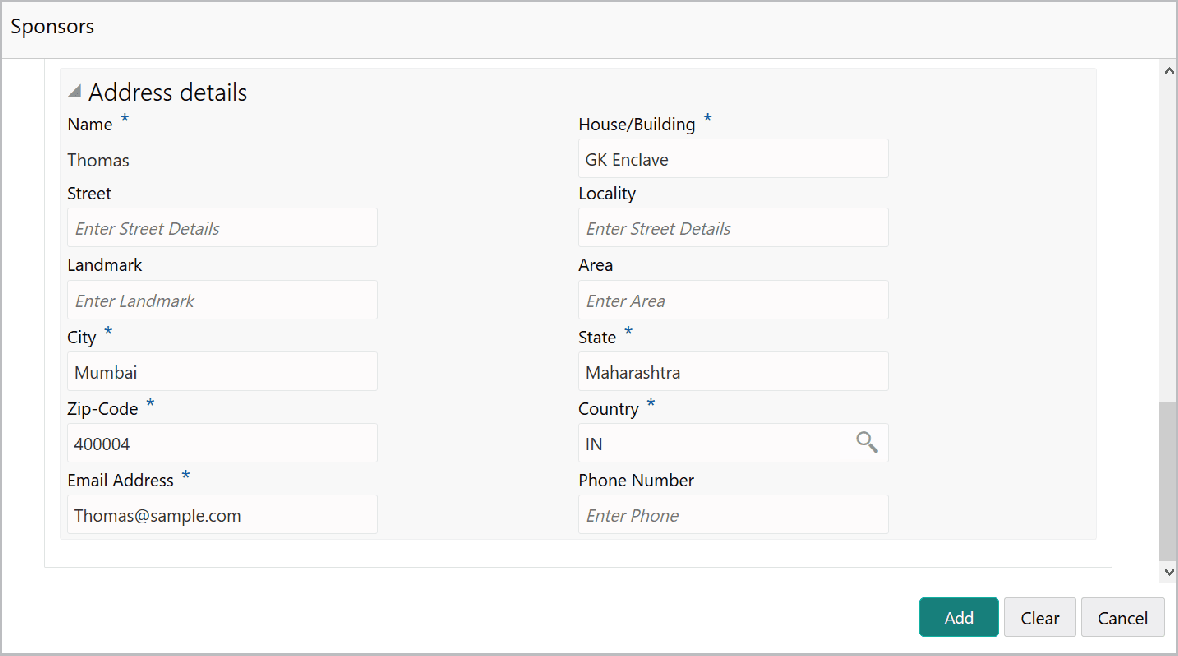Click the Phone Number input field

(x=733, y=515)
